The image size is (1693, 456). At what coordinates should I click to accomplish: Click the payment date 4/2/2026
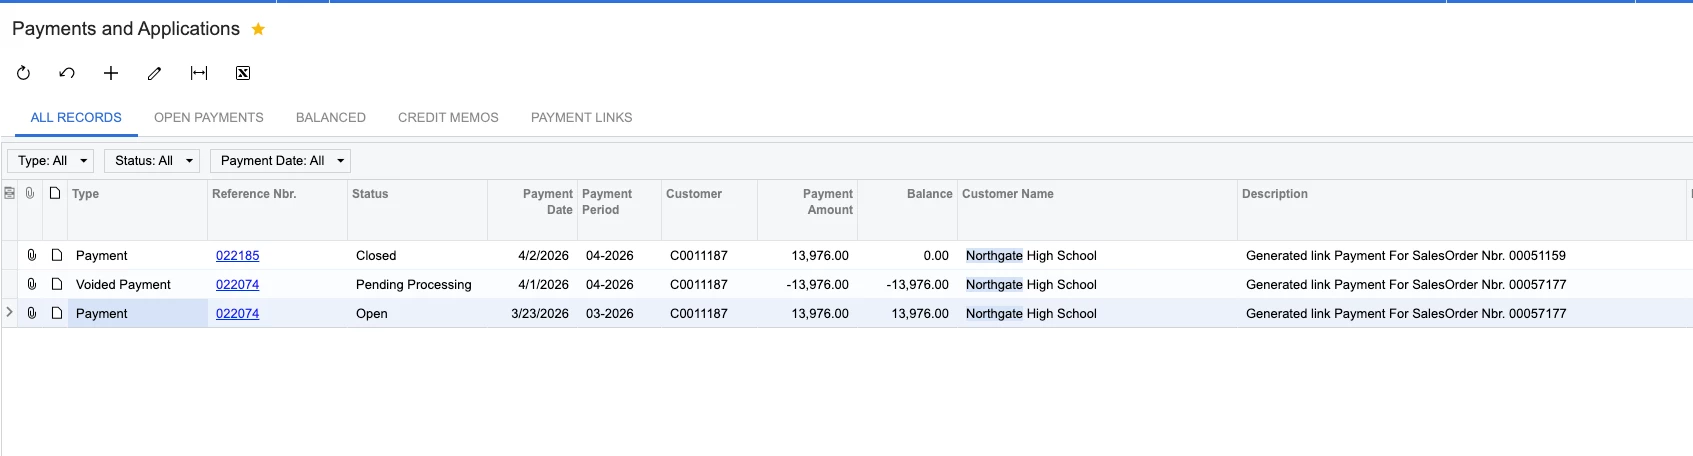click(532, 255)
